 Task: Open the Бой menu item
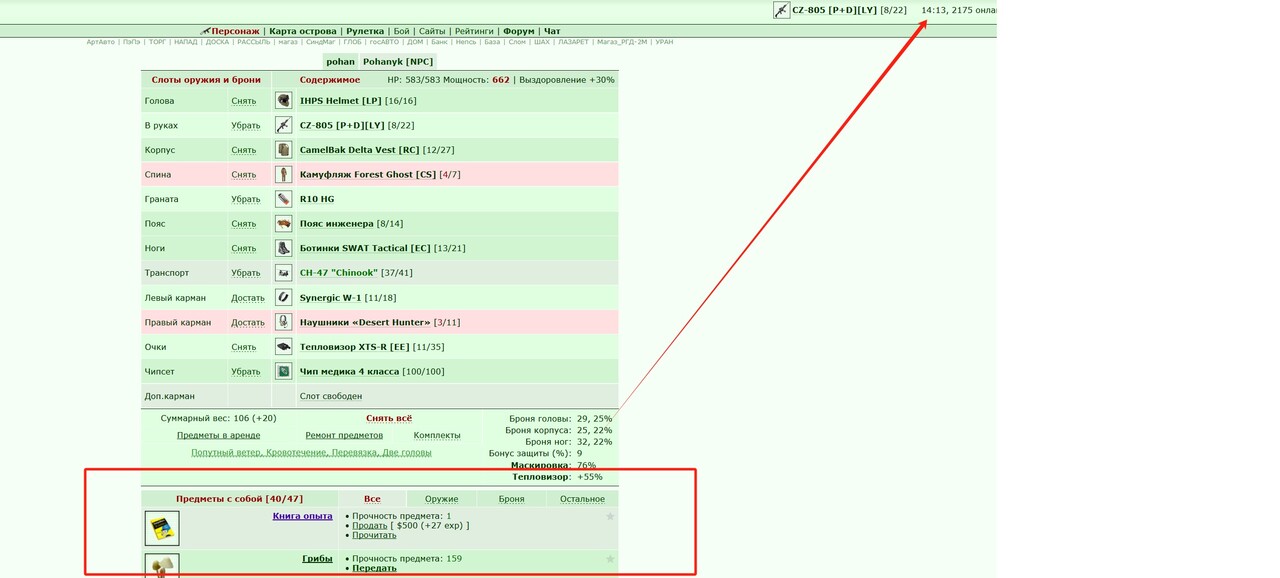coord(401,31)
